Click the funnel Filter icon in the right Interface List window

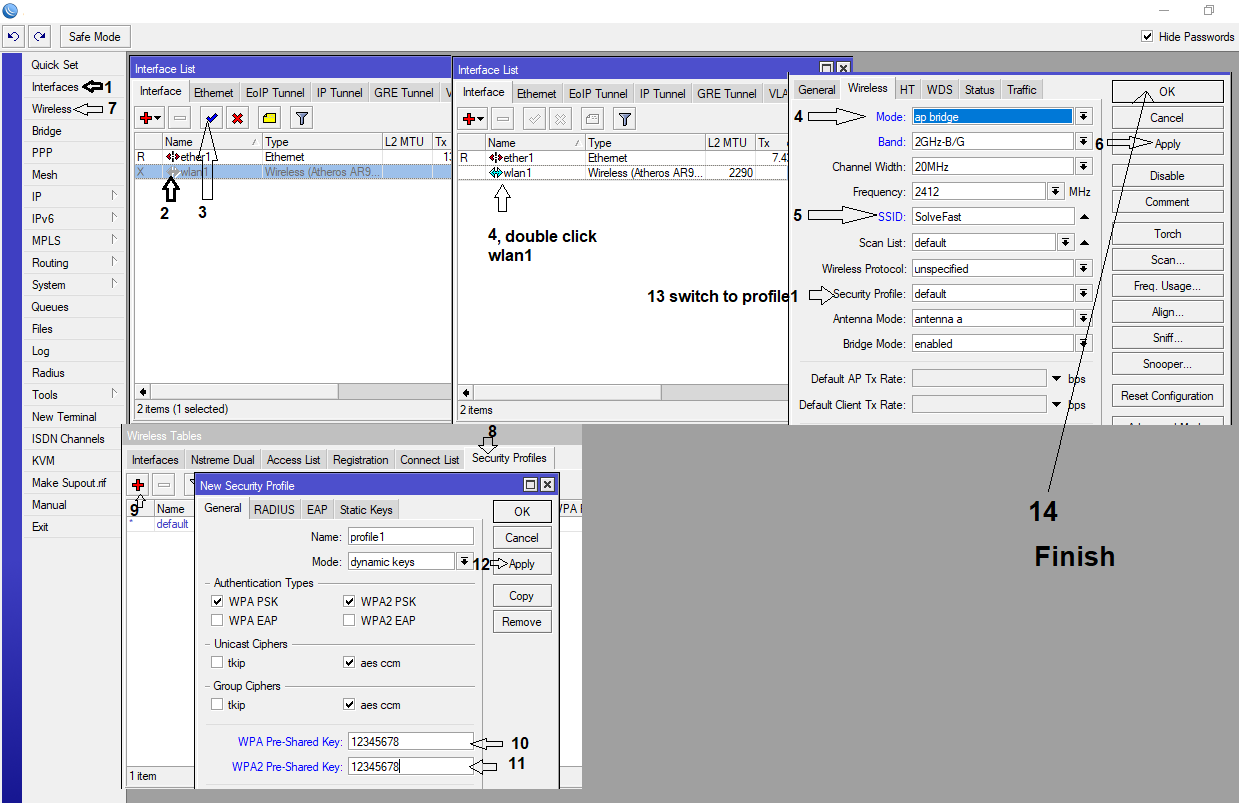pyautogui.click(x=624, y=119)
